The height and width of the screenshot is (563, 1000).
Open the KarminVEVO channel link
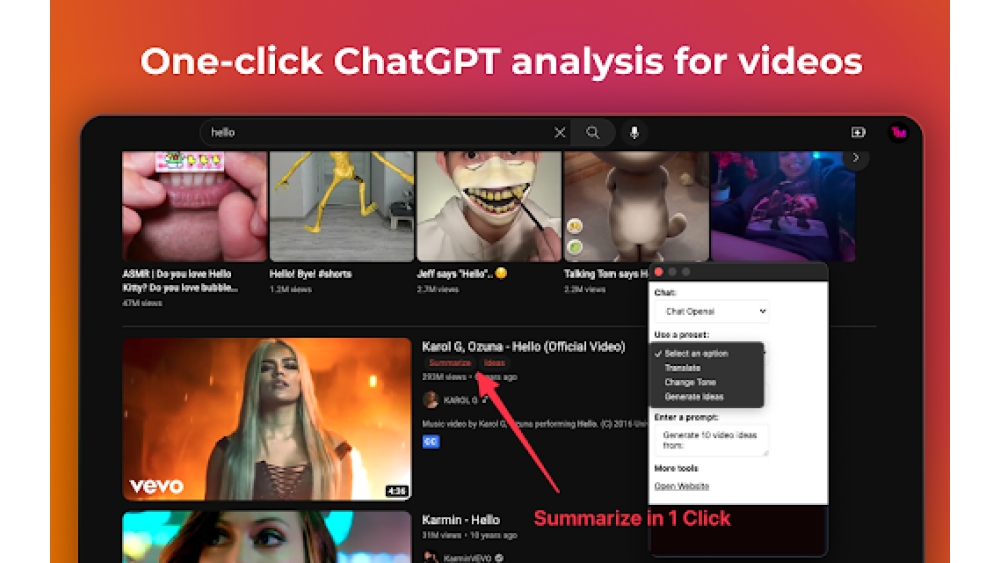point(467,558)
